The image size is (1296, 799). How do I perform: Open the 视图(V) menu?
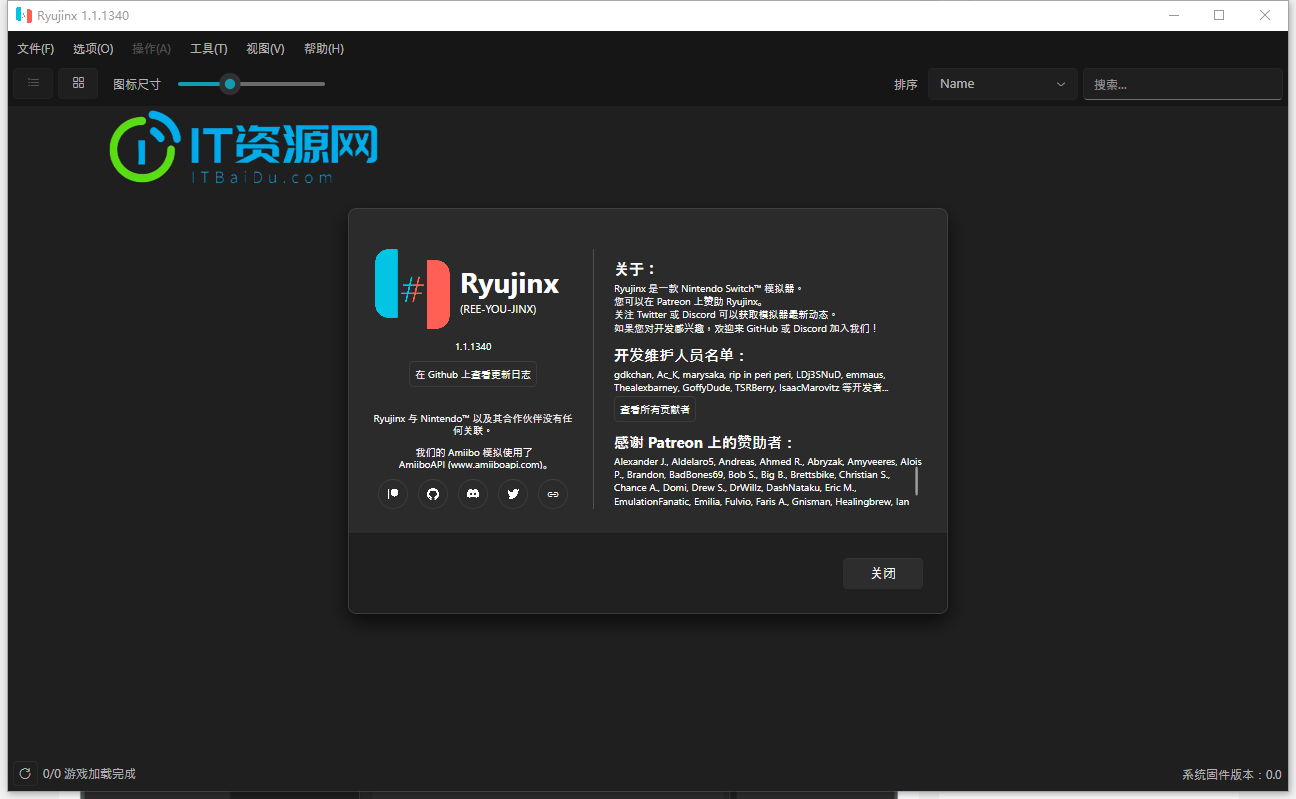[x=265, y=49]
